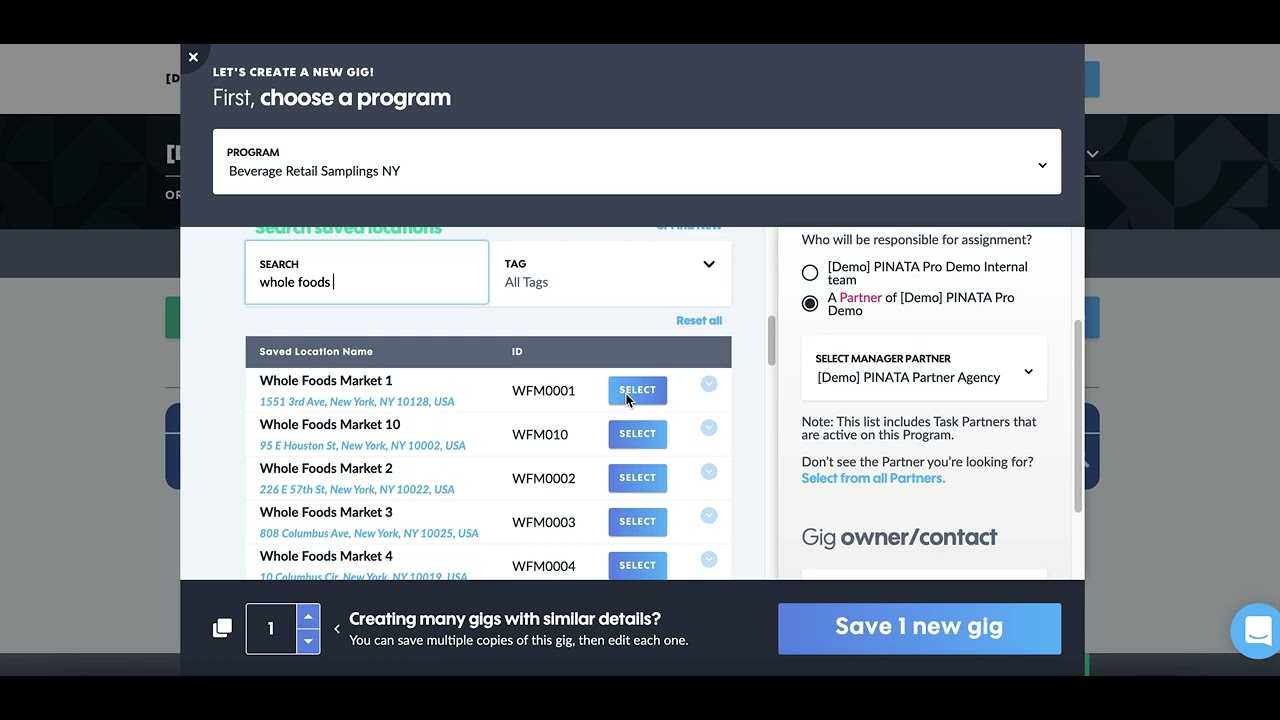
Task: Click Save 1 new gig button
Action: click(919, 628)
